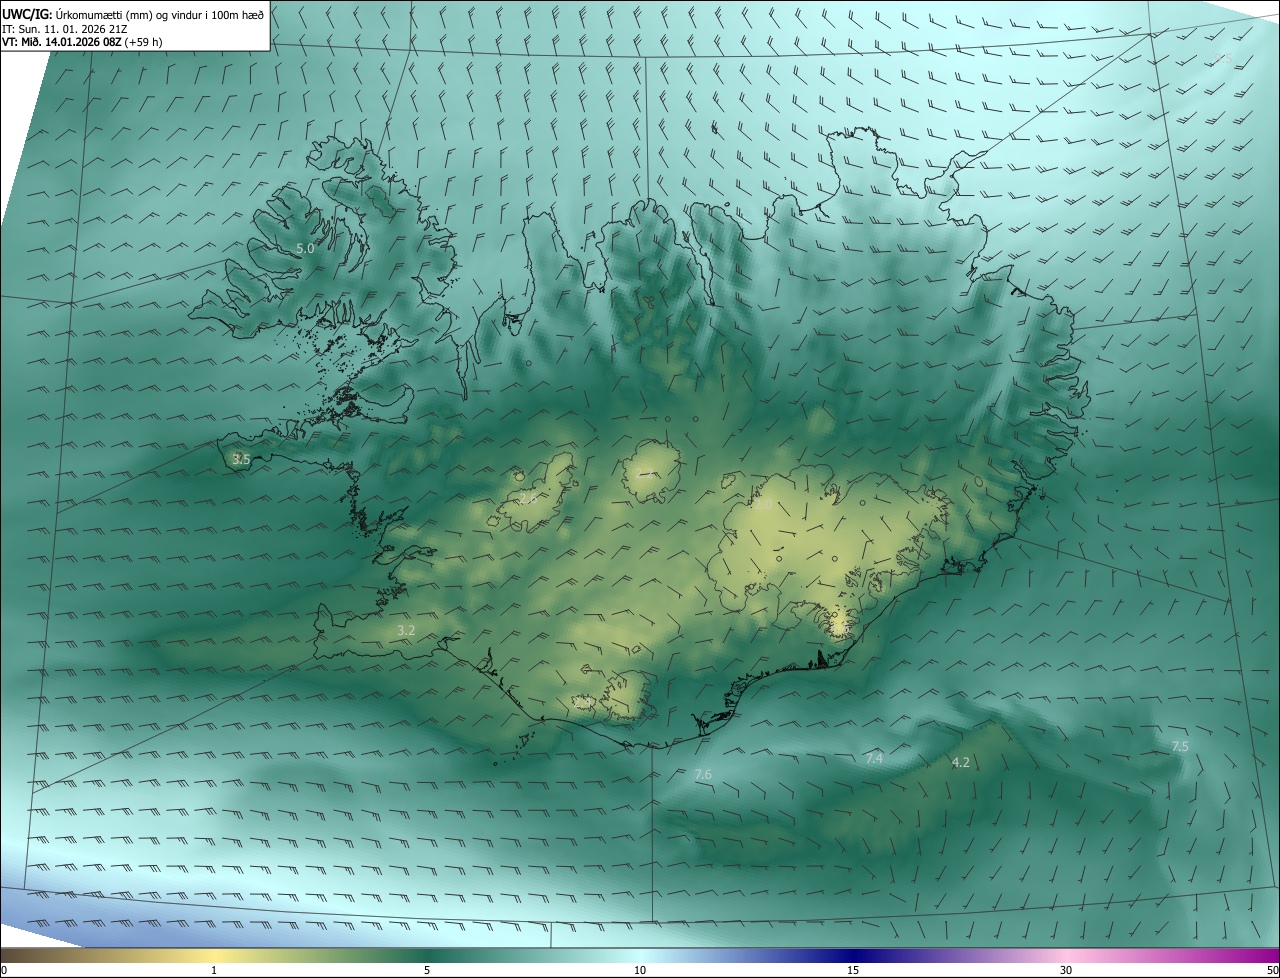Click the 4.2 value label on the map
Image resolution: width=1280 pixels, height=978 pixels.
960,762
